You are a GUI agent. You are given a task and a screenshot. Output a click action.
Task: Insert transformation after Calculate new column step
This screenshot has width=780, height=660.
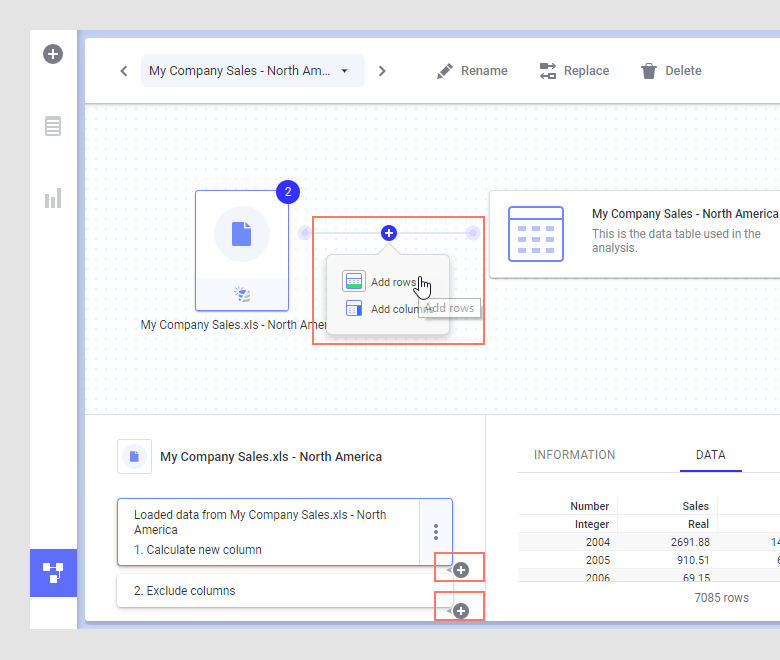(x=461, y=570)
